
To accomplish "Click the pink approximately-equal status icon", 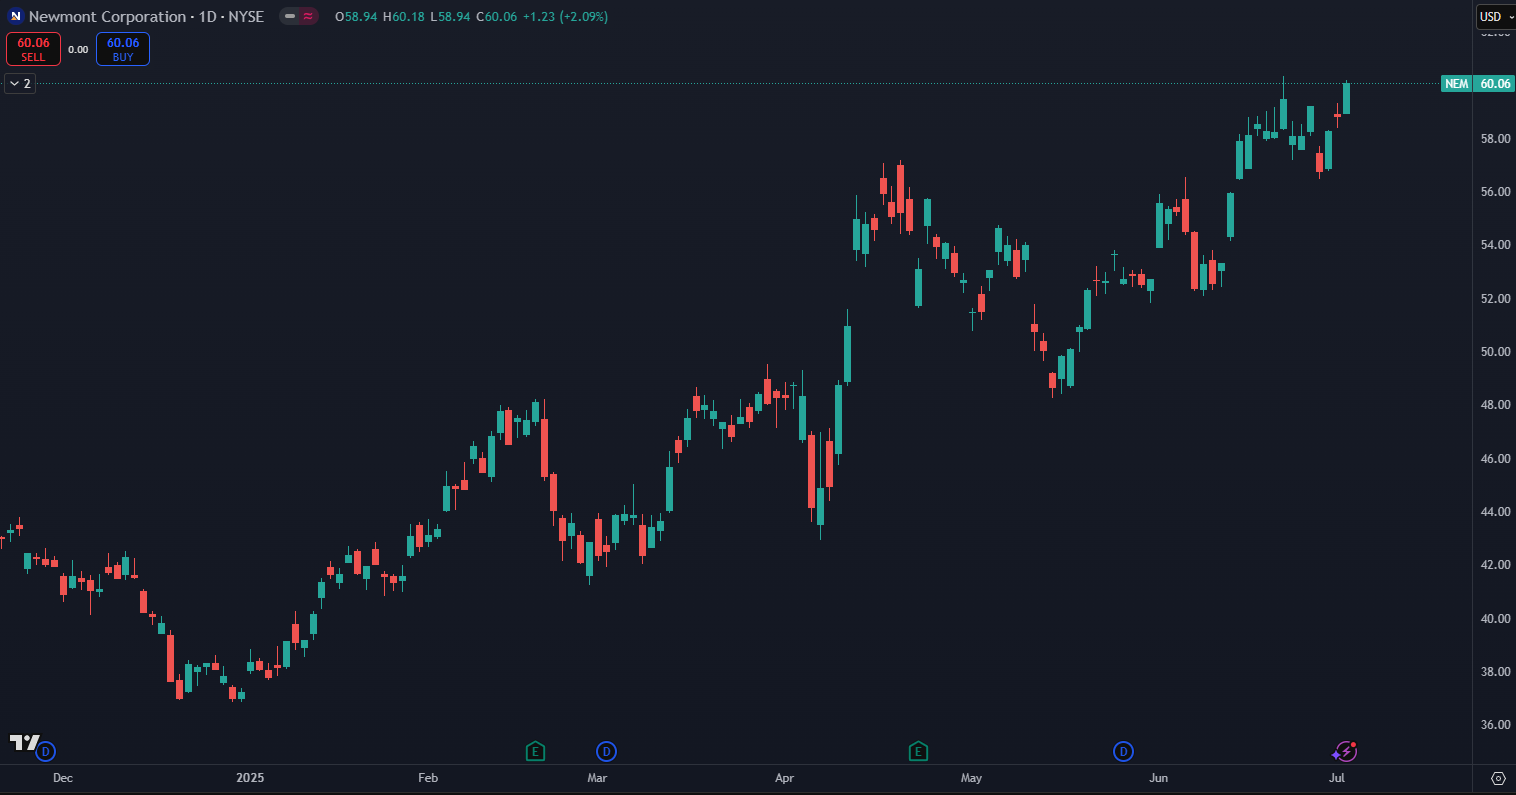I will (308, 16).
